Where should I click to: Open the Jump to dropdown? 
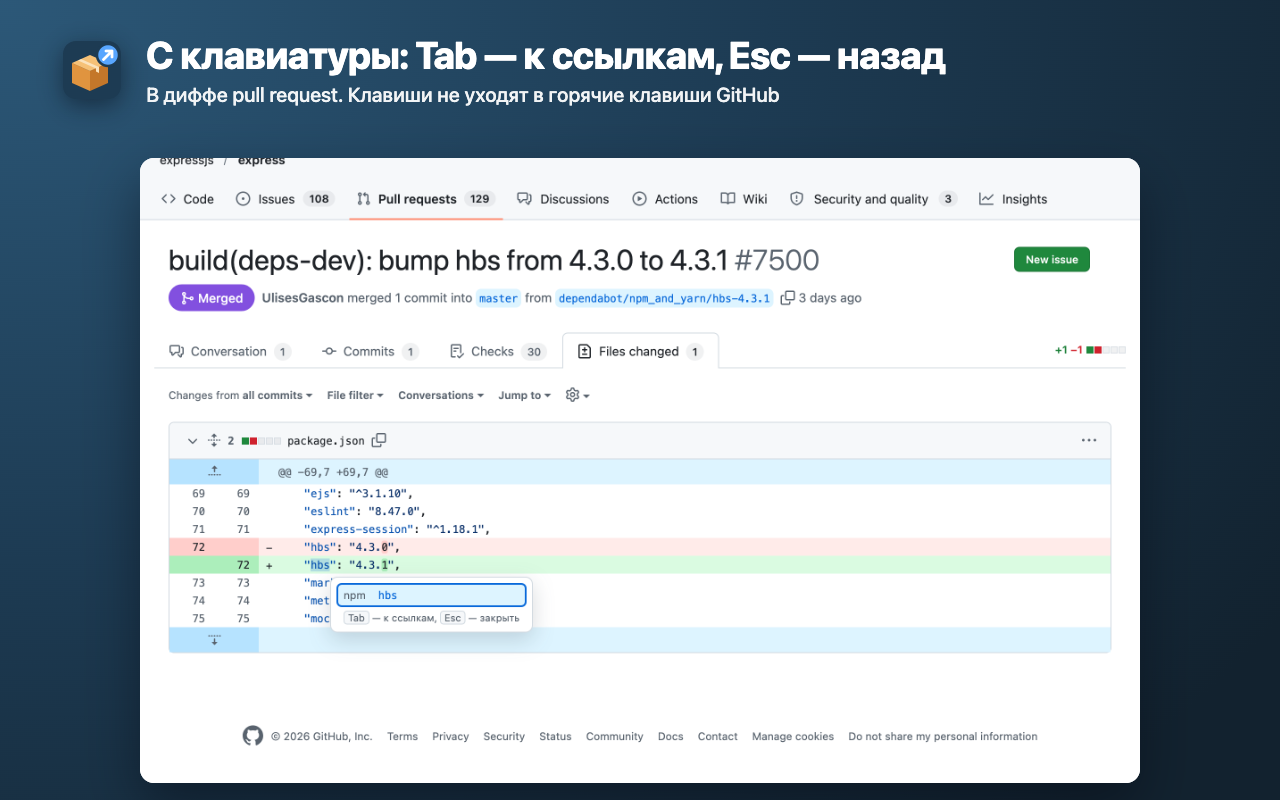525,395
